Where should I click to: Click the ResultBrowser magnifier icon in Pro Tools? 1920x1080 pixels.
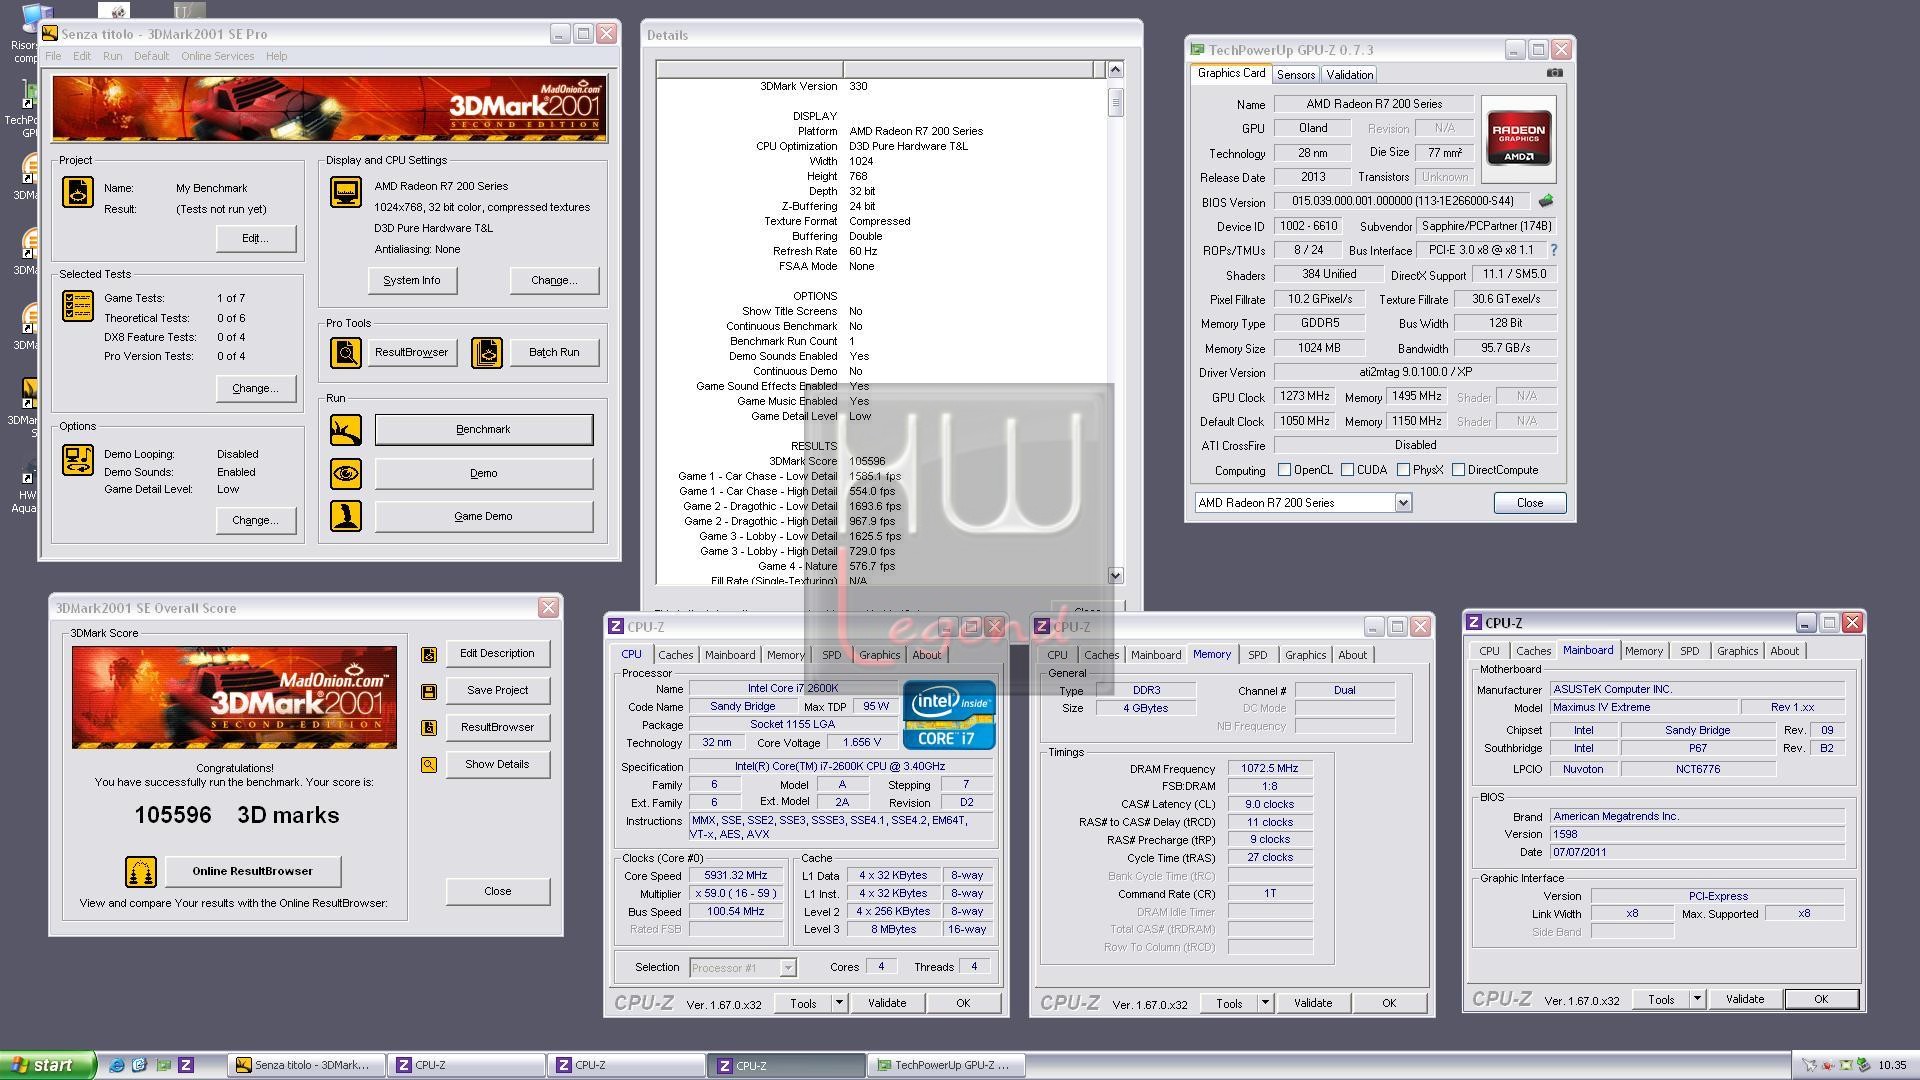click(346, 352)
